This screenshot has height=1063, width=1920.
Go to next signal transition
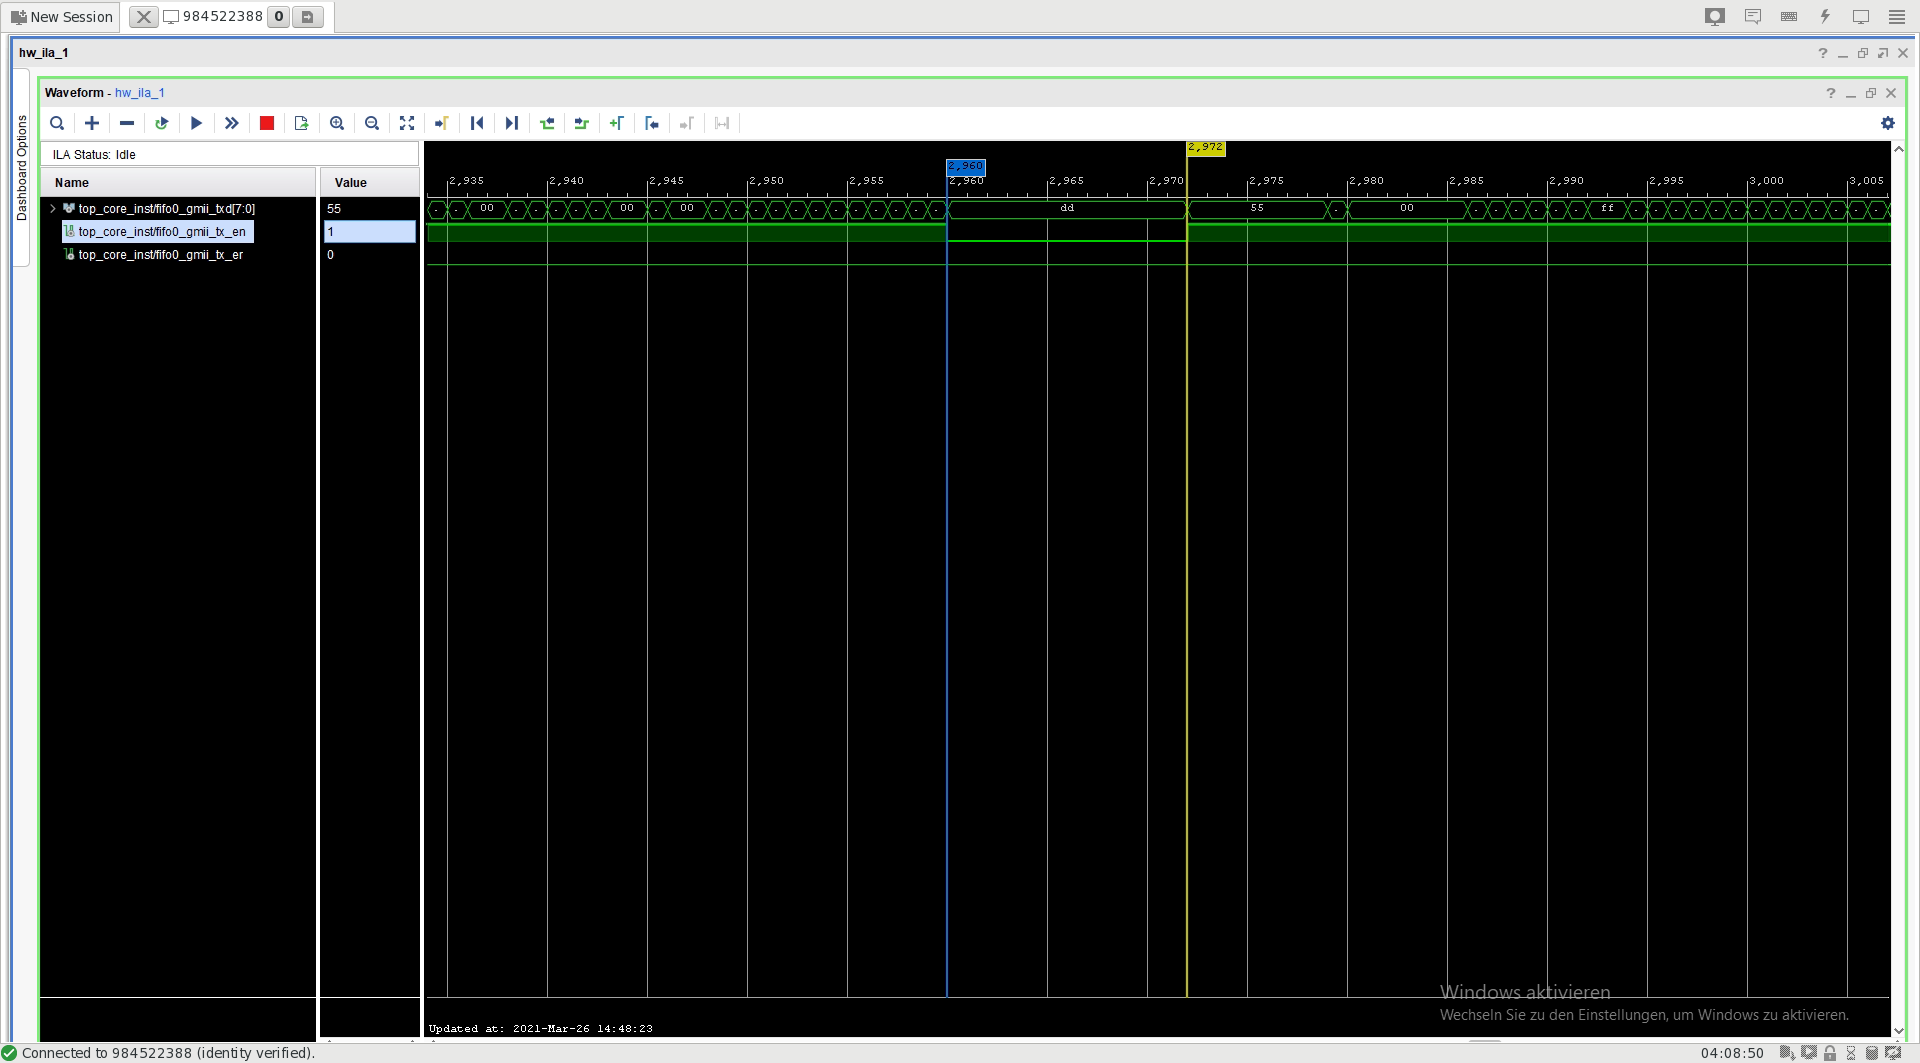point(582,123)
